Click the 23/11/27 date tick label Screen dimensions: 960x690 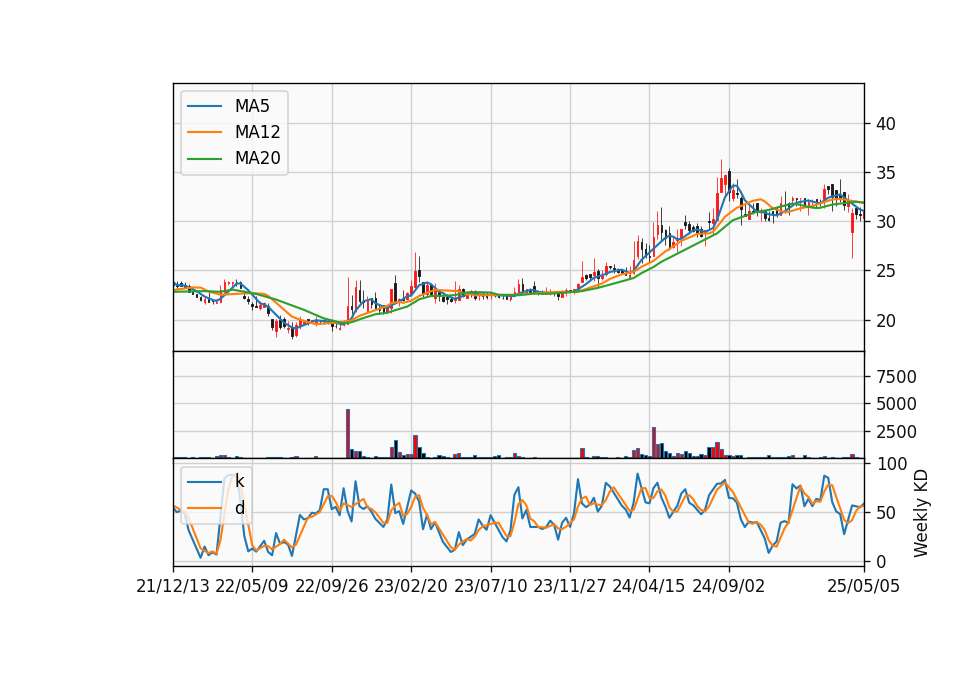570,587
